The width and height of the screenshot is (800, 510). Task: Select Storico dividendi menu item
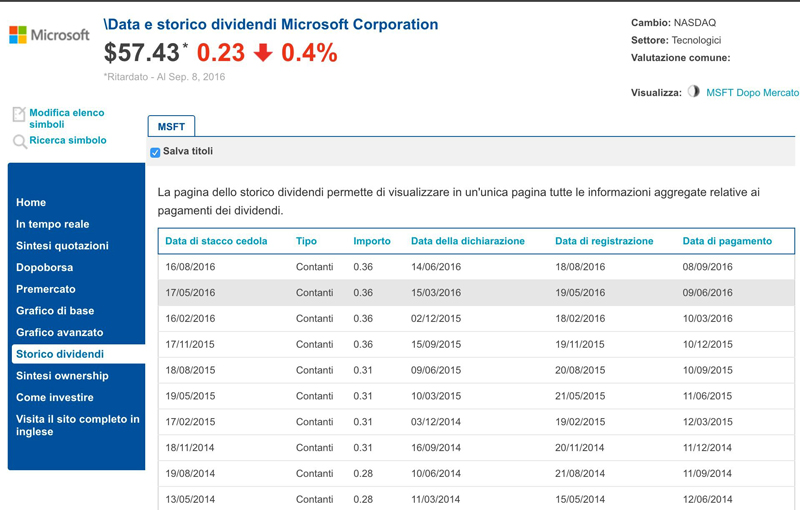(60, 354)
